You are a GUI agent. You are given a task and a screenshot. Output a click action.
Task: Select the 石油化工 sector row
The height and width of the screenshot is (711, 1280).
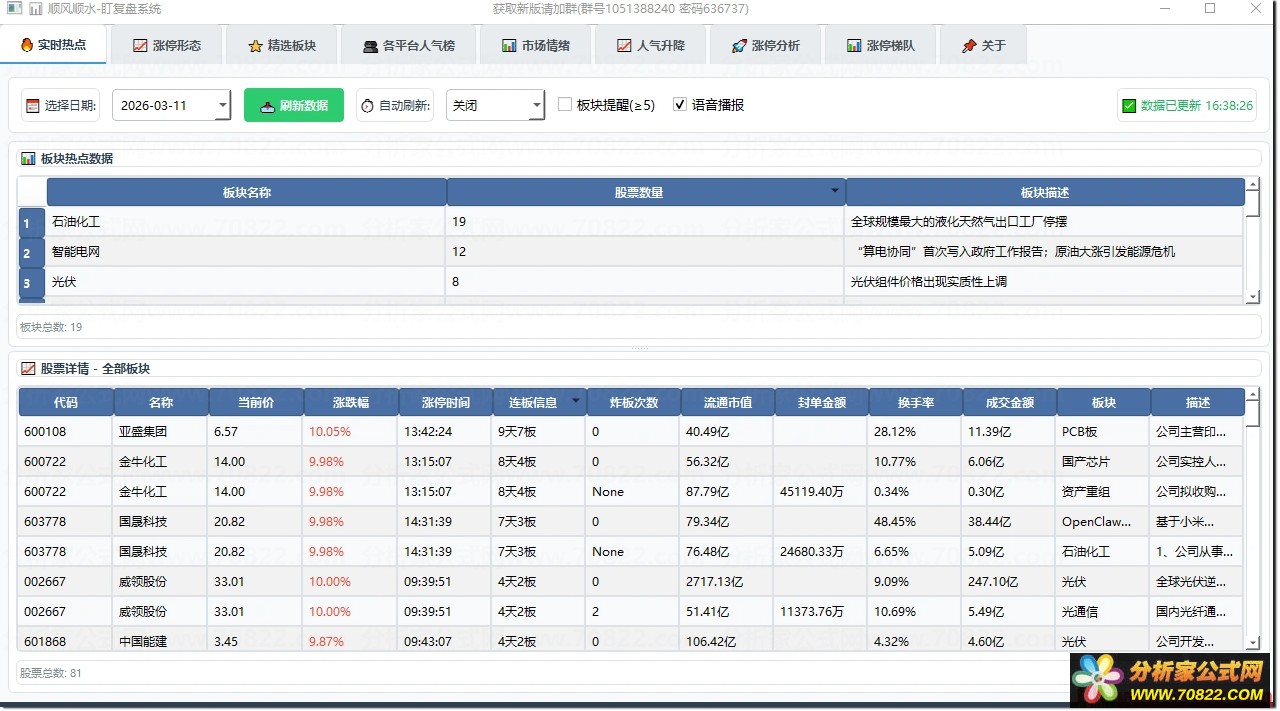point(245,222)
